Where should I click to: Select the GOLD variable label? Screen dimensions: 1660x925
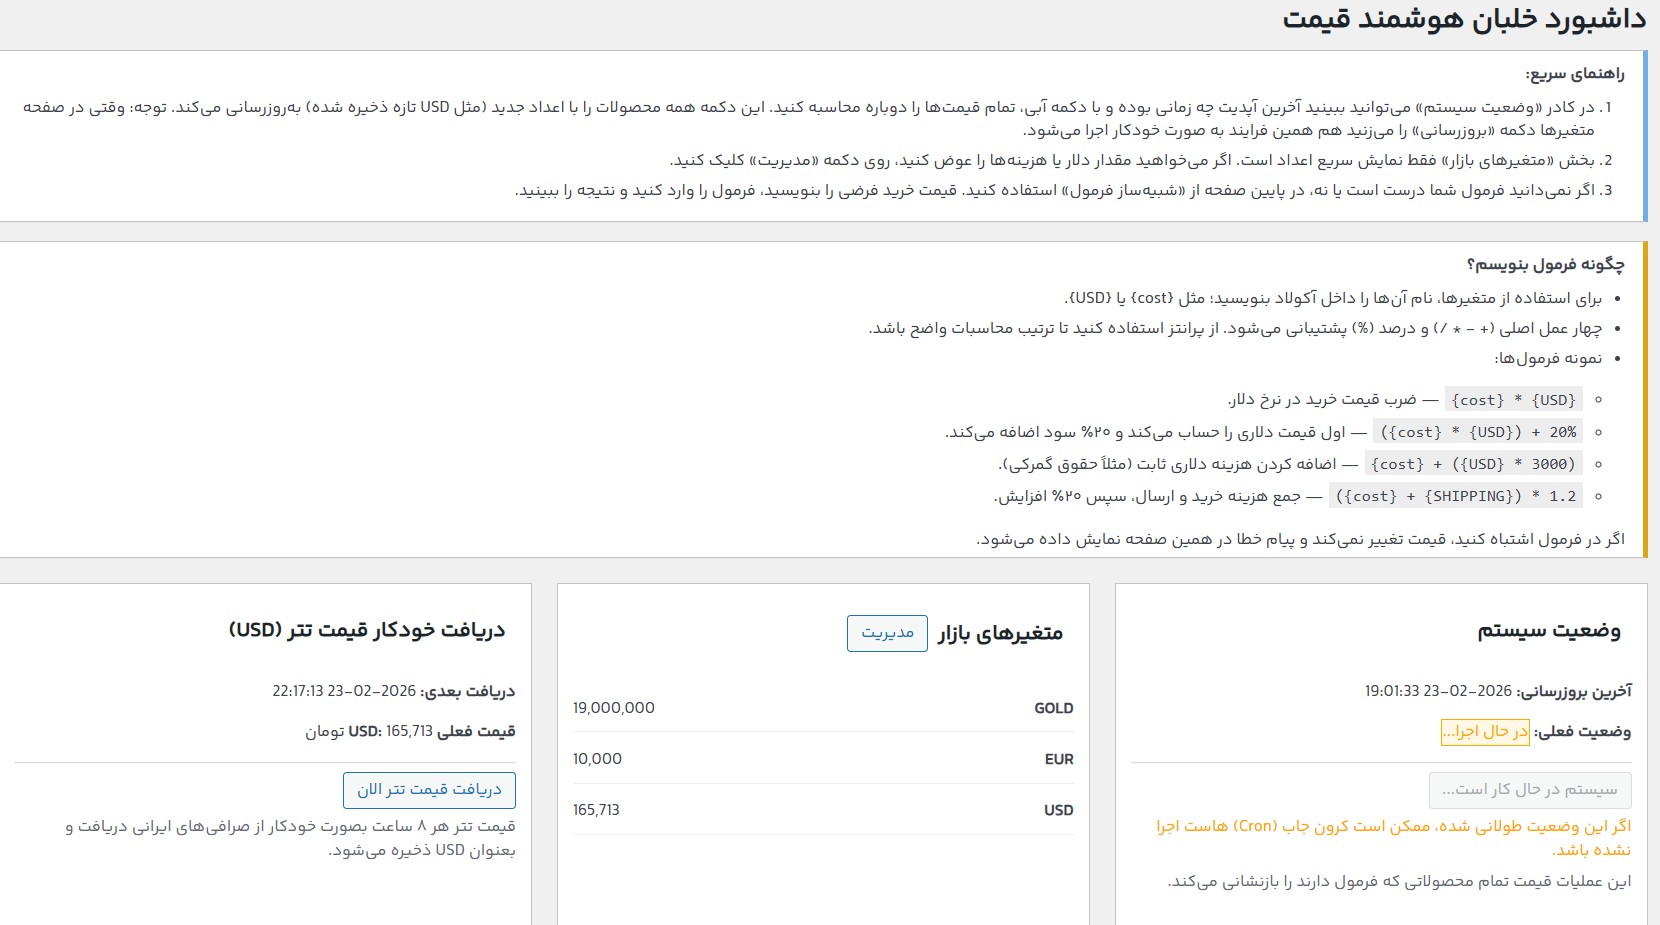pyautogui.click(x=1054, y=708)
